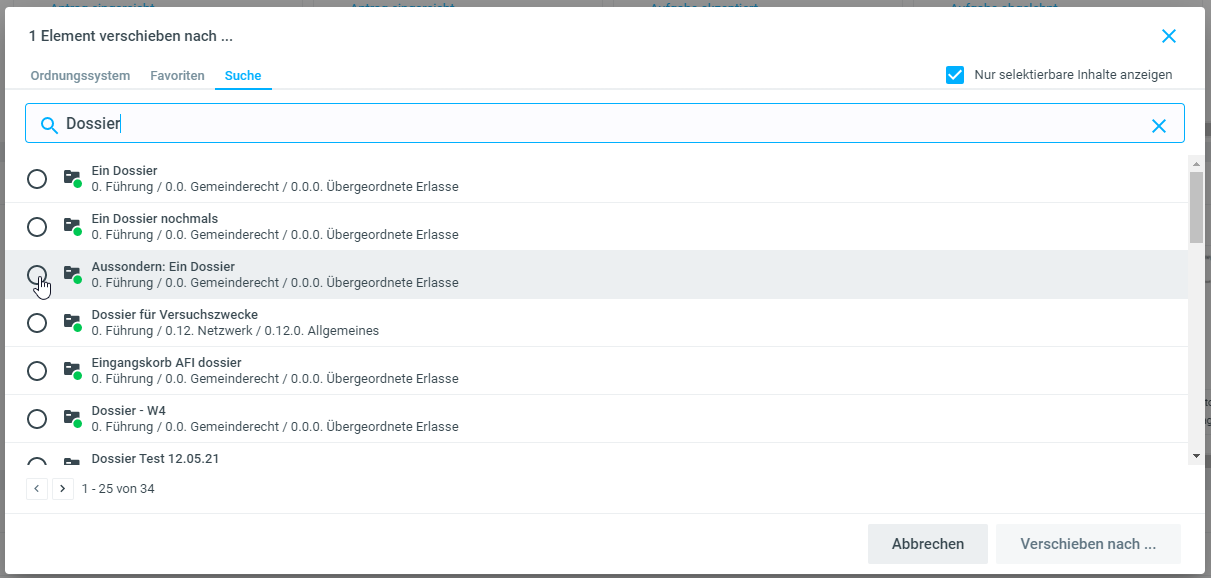Viewport: 1211px width, 578px height.
Task: Open the Favoriten tab
Action: tap(177, 76)
